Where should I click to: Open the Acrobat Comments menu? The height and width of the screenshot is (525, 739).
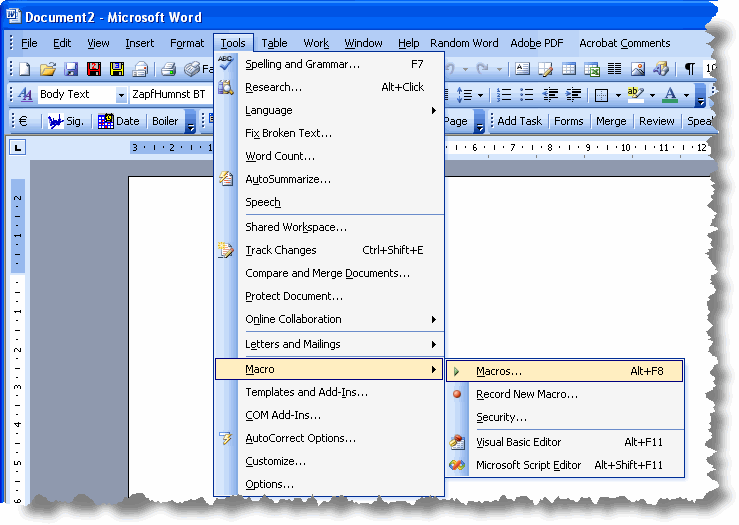pos(624,43)
